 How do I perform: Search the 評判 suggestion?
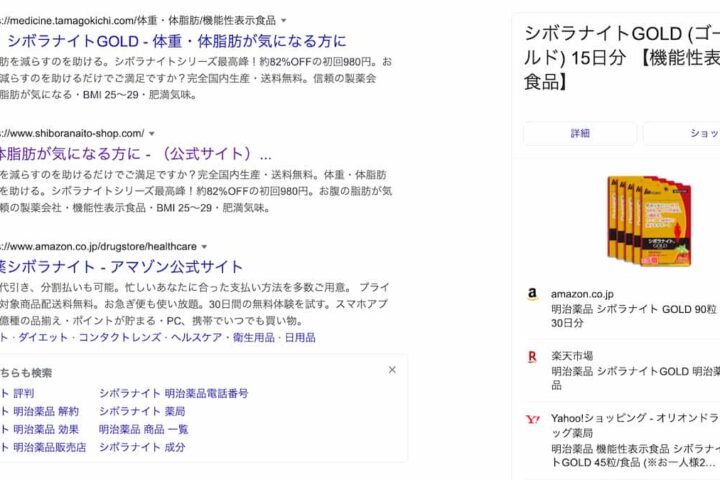pos(17,393)
